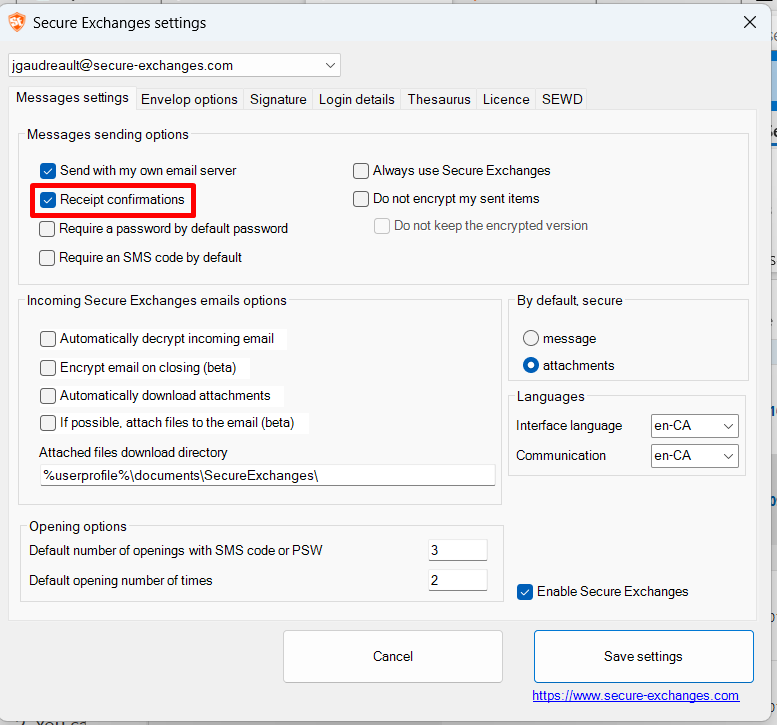Viewport: 777px width, 725px height.
Task: Edit the Default opening number of times field
Action: [x=457, y=580]
